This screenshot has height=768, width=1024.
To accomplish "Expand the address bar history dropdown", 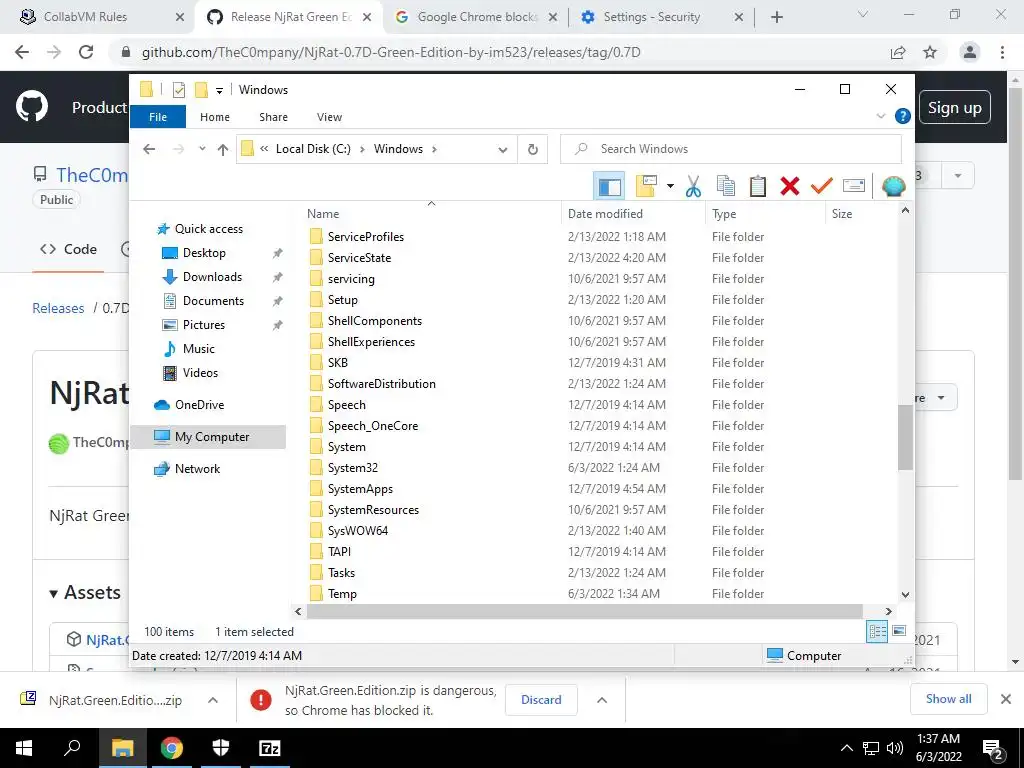I will click(x=503, y=150).
